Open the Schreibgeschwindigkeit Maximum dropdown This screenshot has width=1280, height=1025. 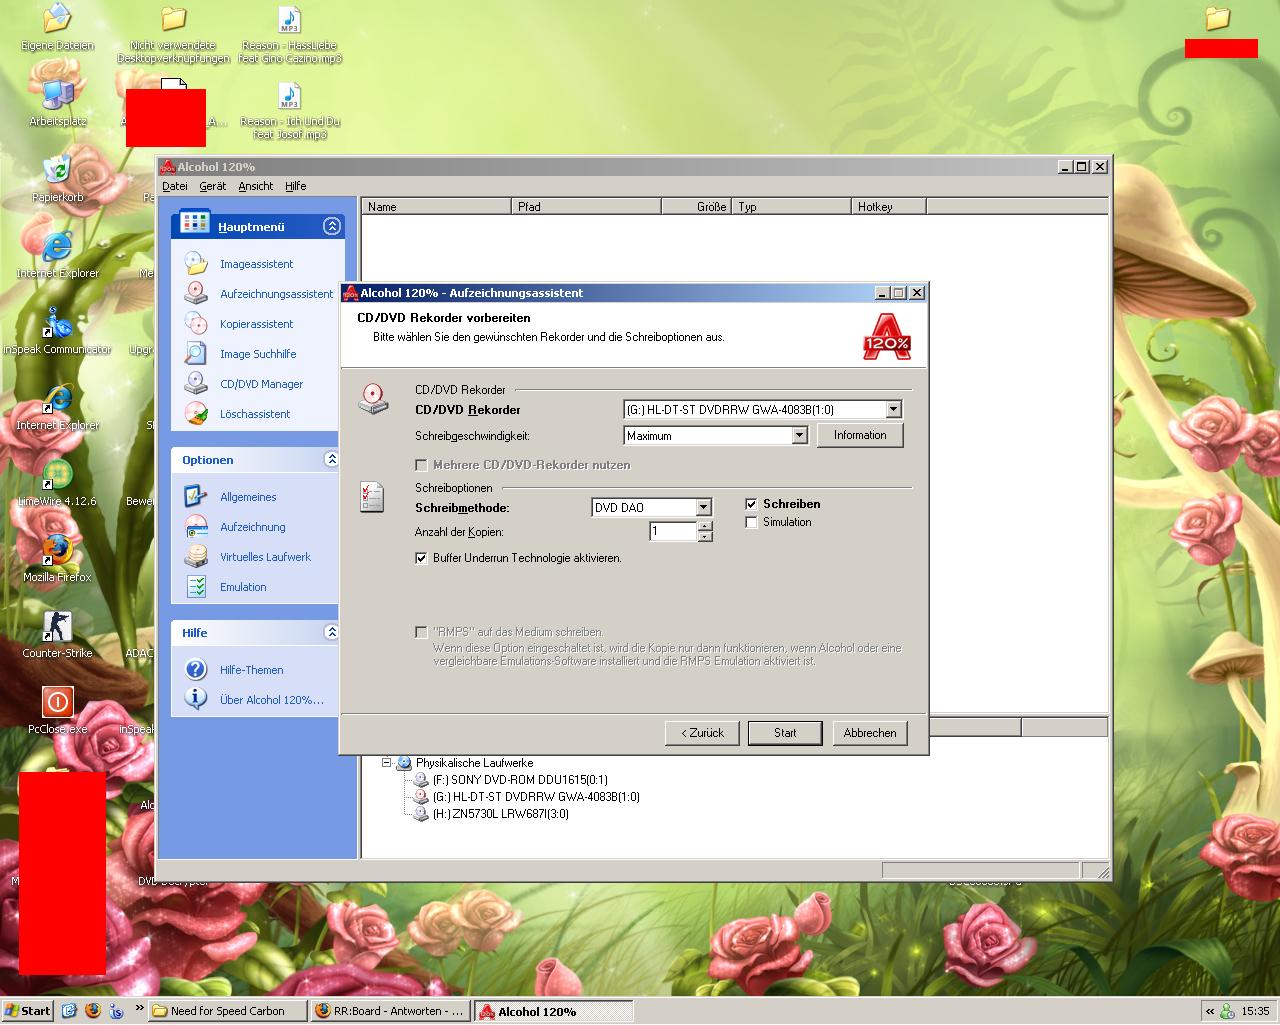(799, 435)
